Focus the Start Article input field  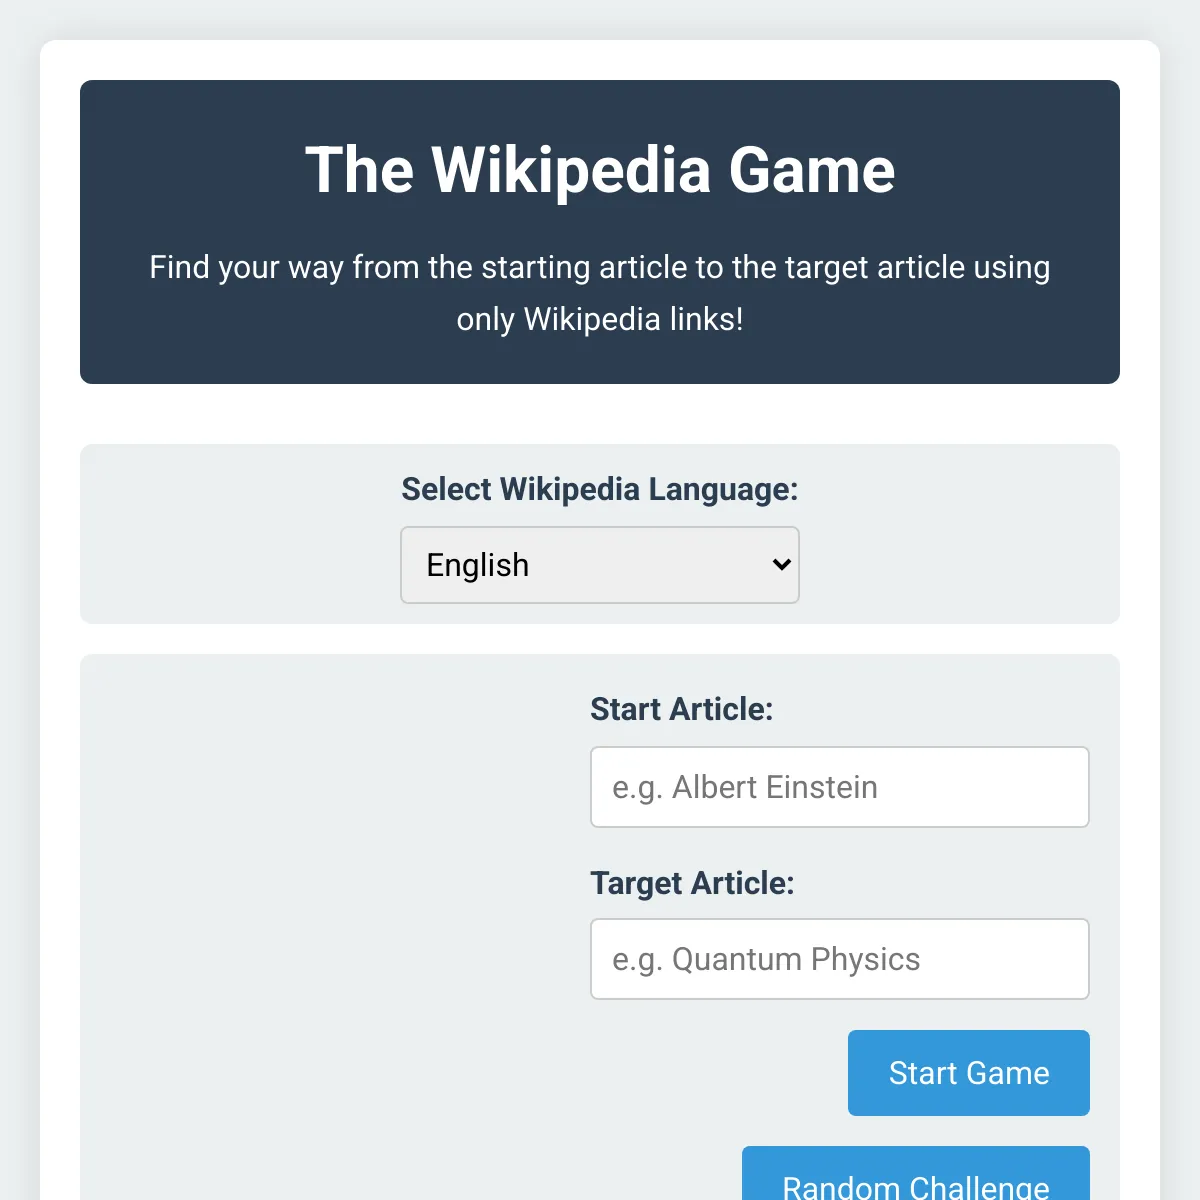840,787
